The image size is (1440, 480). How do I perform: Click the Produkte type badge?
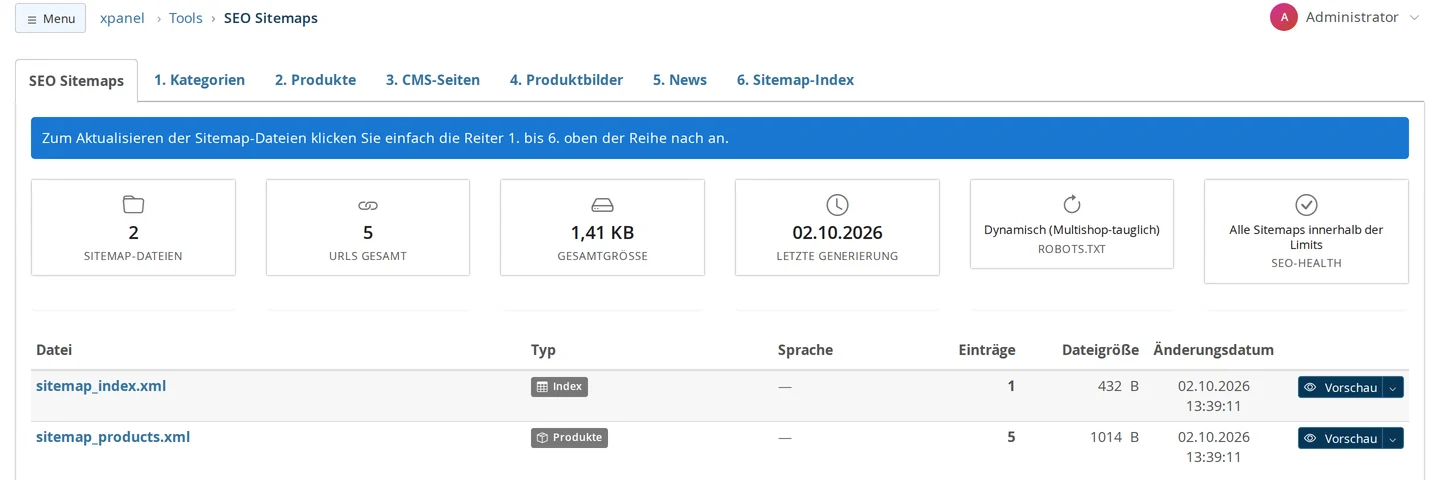pos(569,437)
